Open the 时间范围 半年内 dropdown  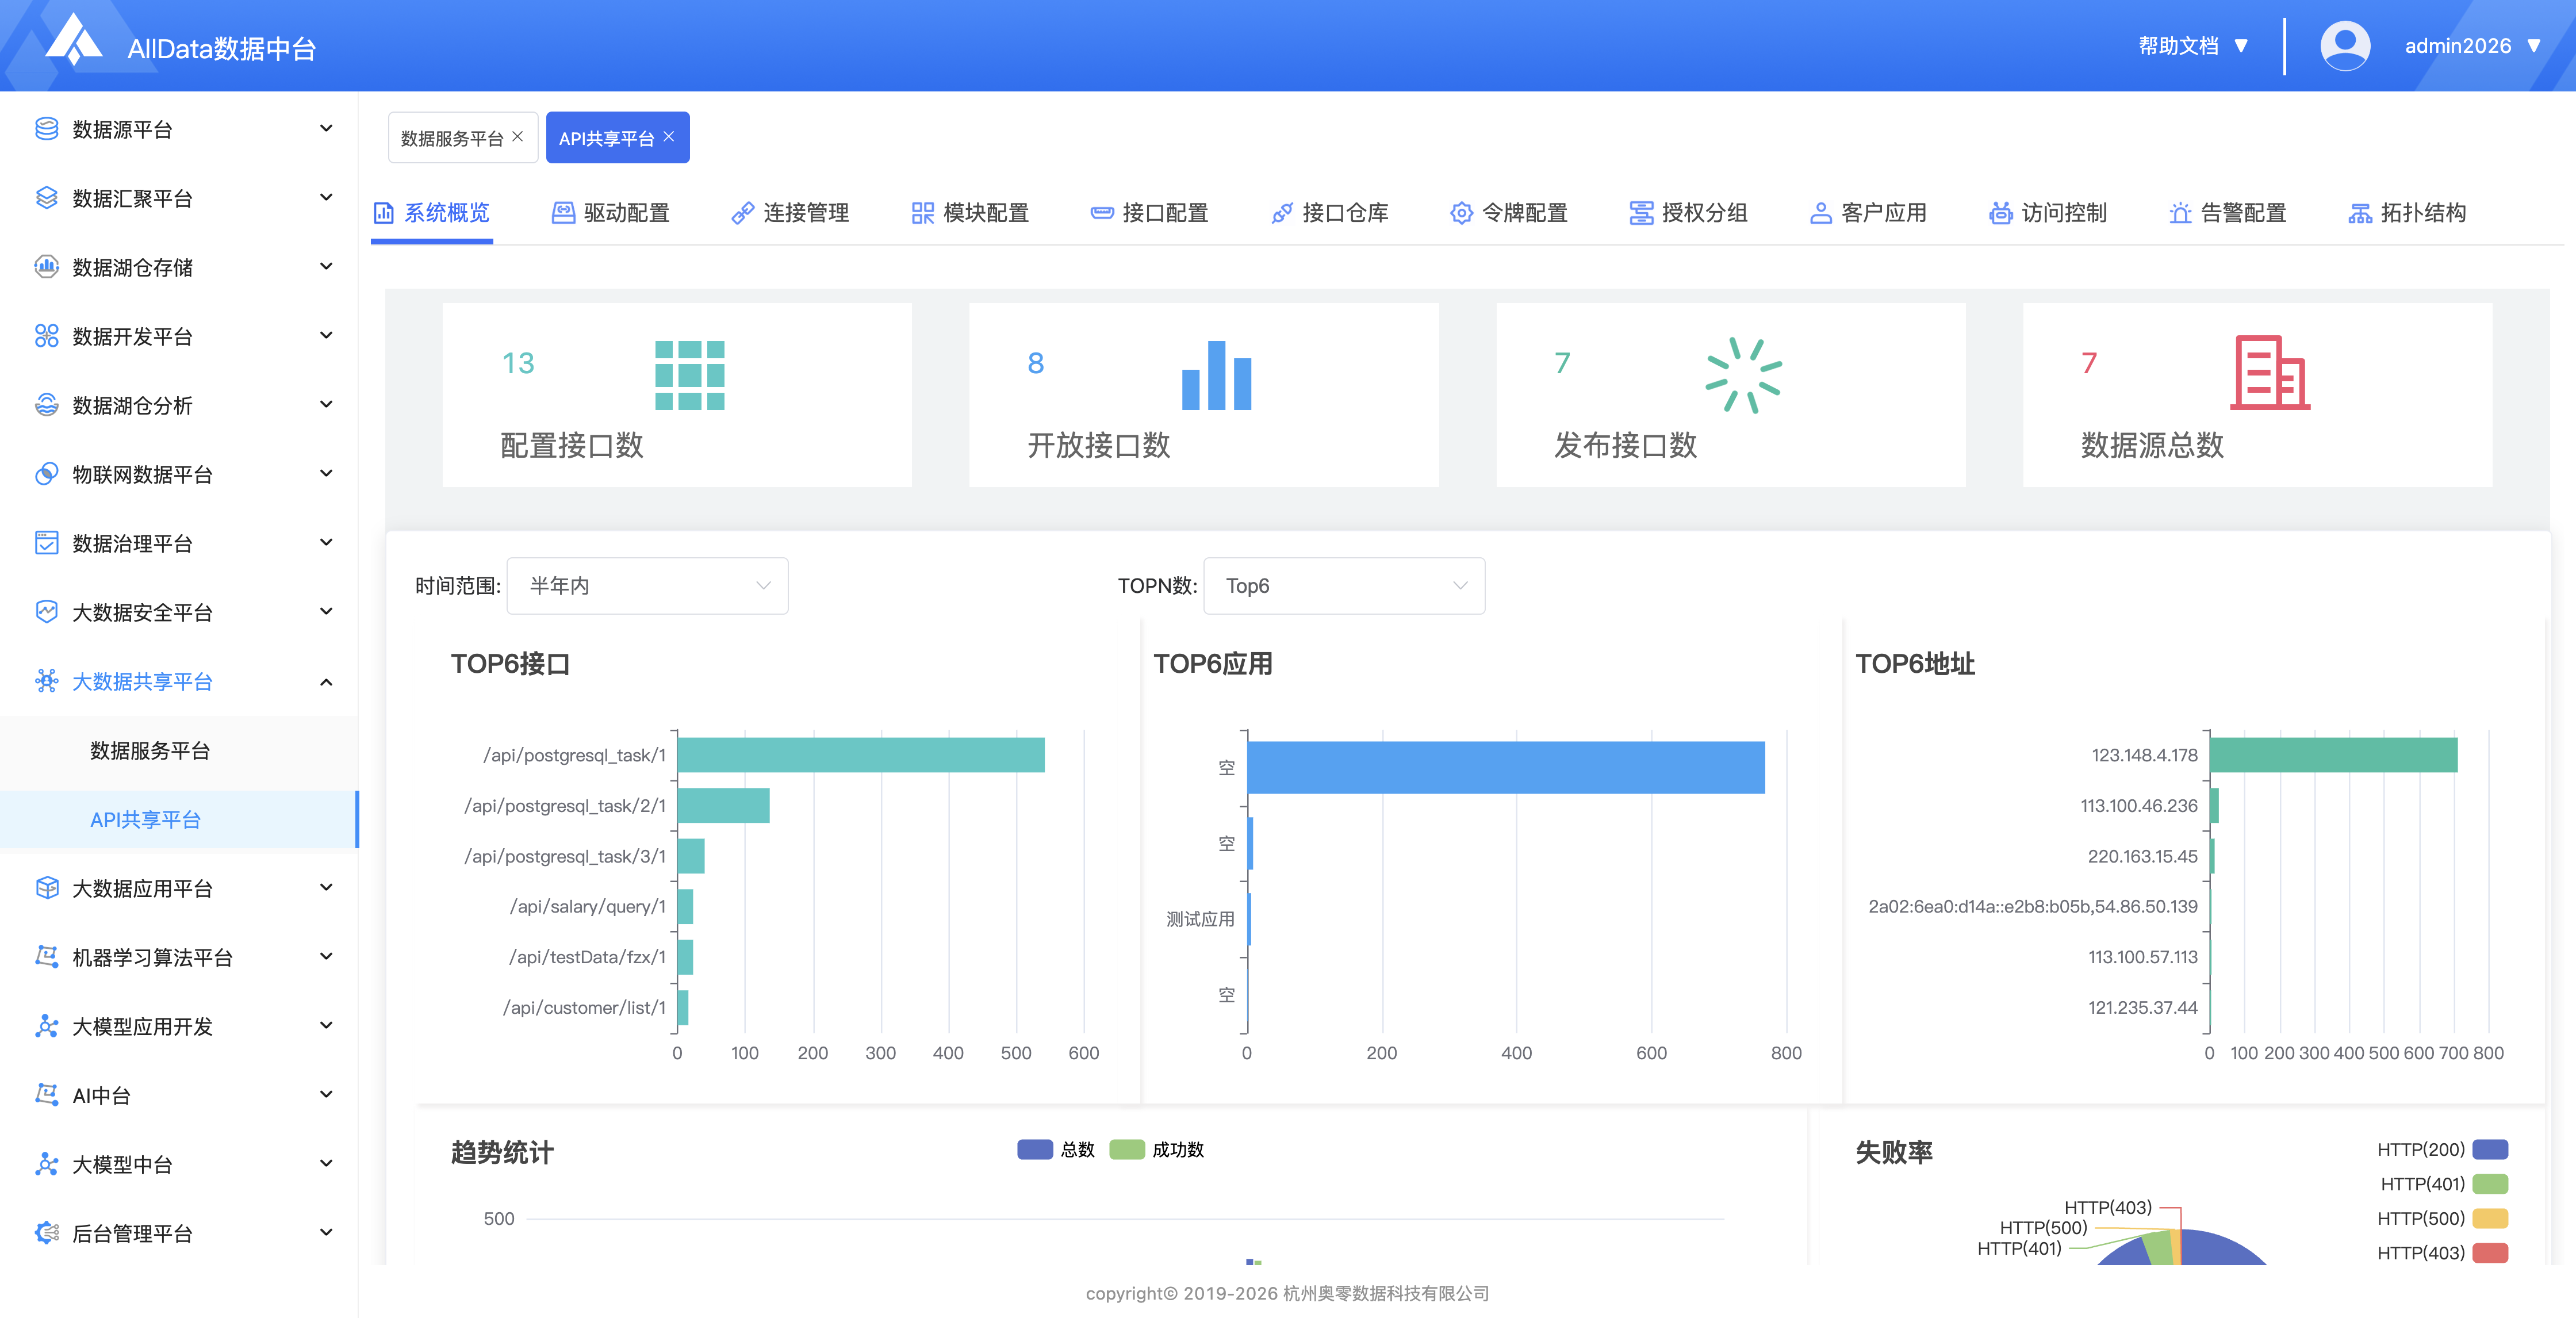pos(647,586)
